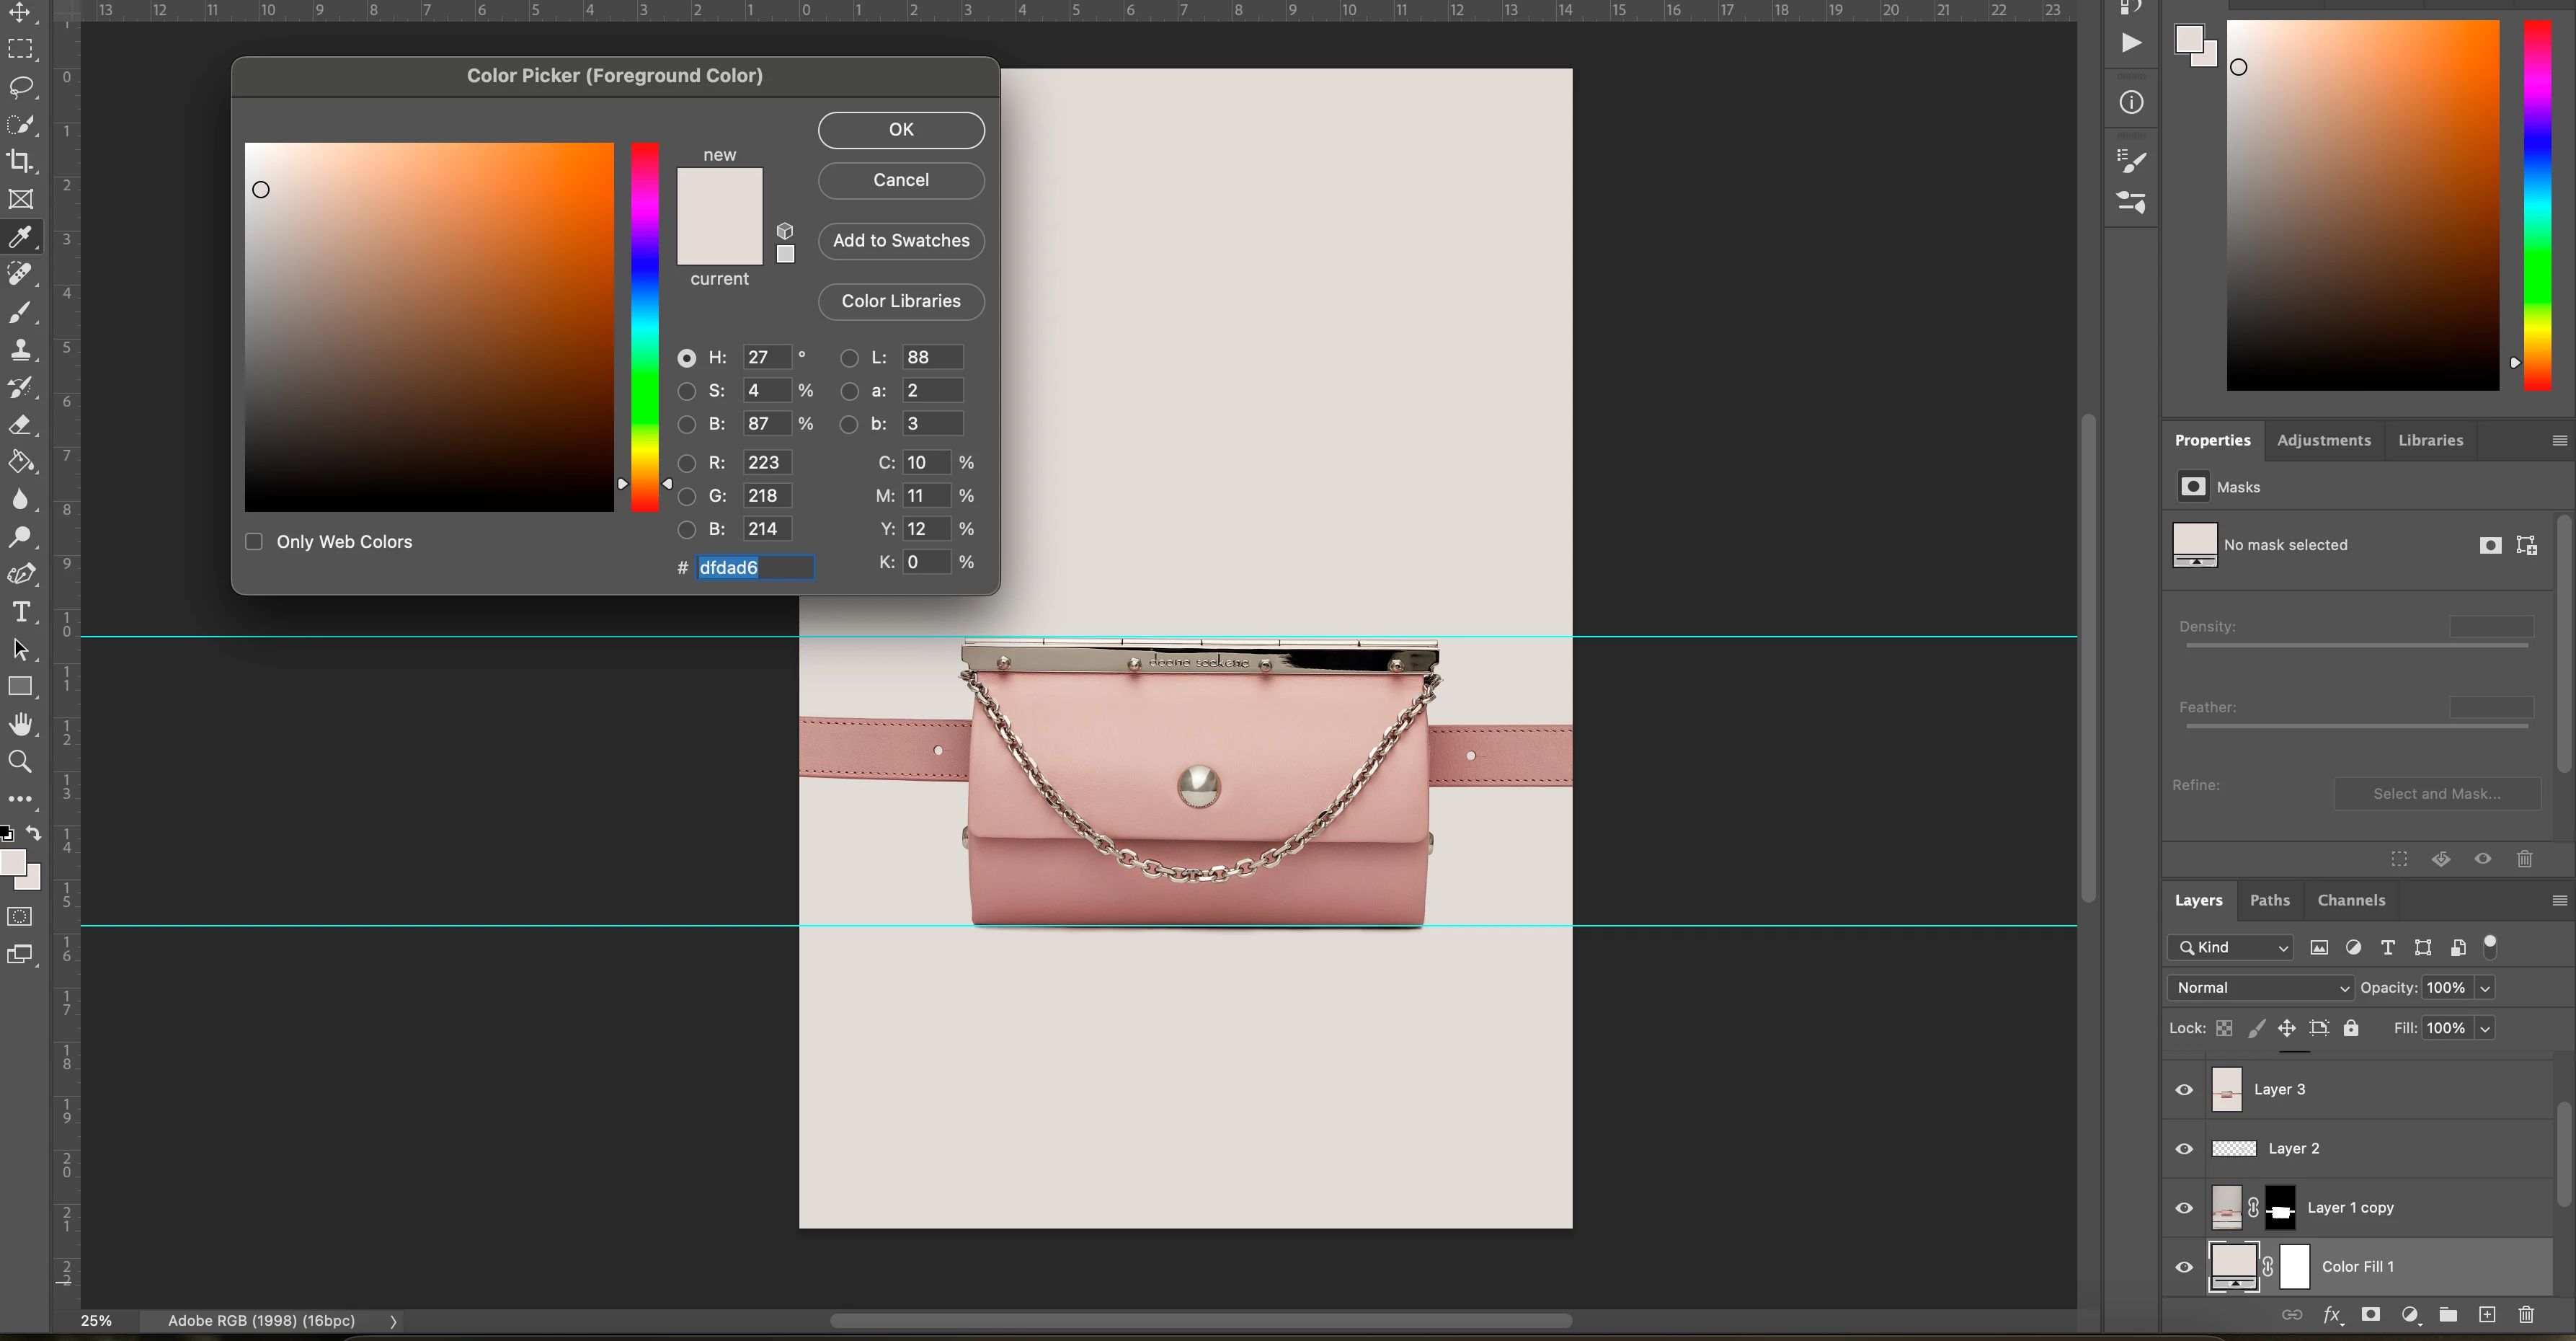Expand the layer Opacity dropdown arrow
Image resolution: width=2576 pixels, height=1341 pixels.
2485,988
